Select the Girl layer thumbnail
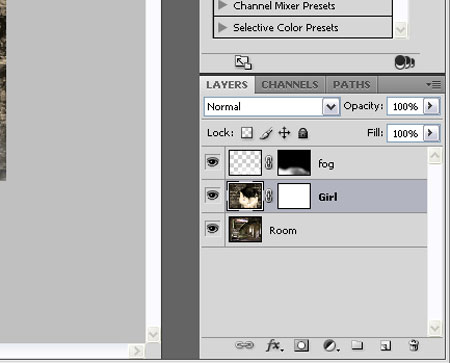Viewport: 450px width, 363px height. [x=245, y=196]
